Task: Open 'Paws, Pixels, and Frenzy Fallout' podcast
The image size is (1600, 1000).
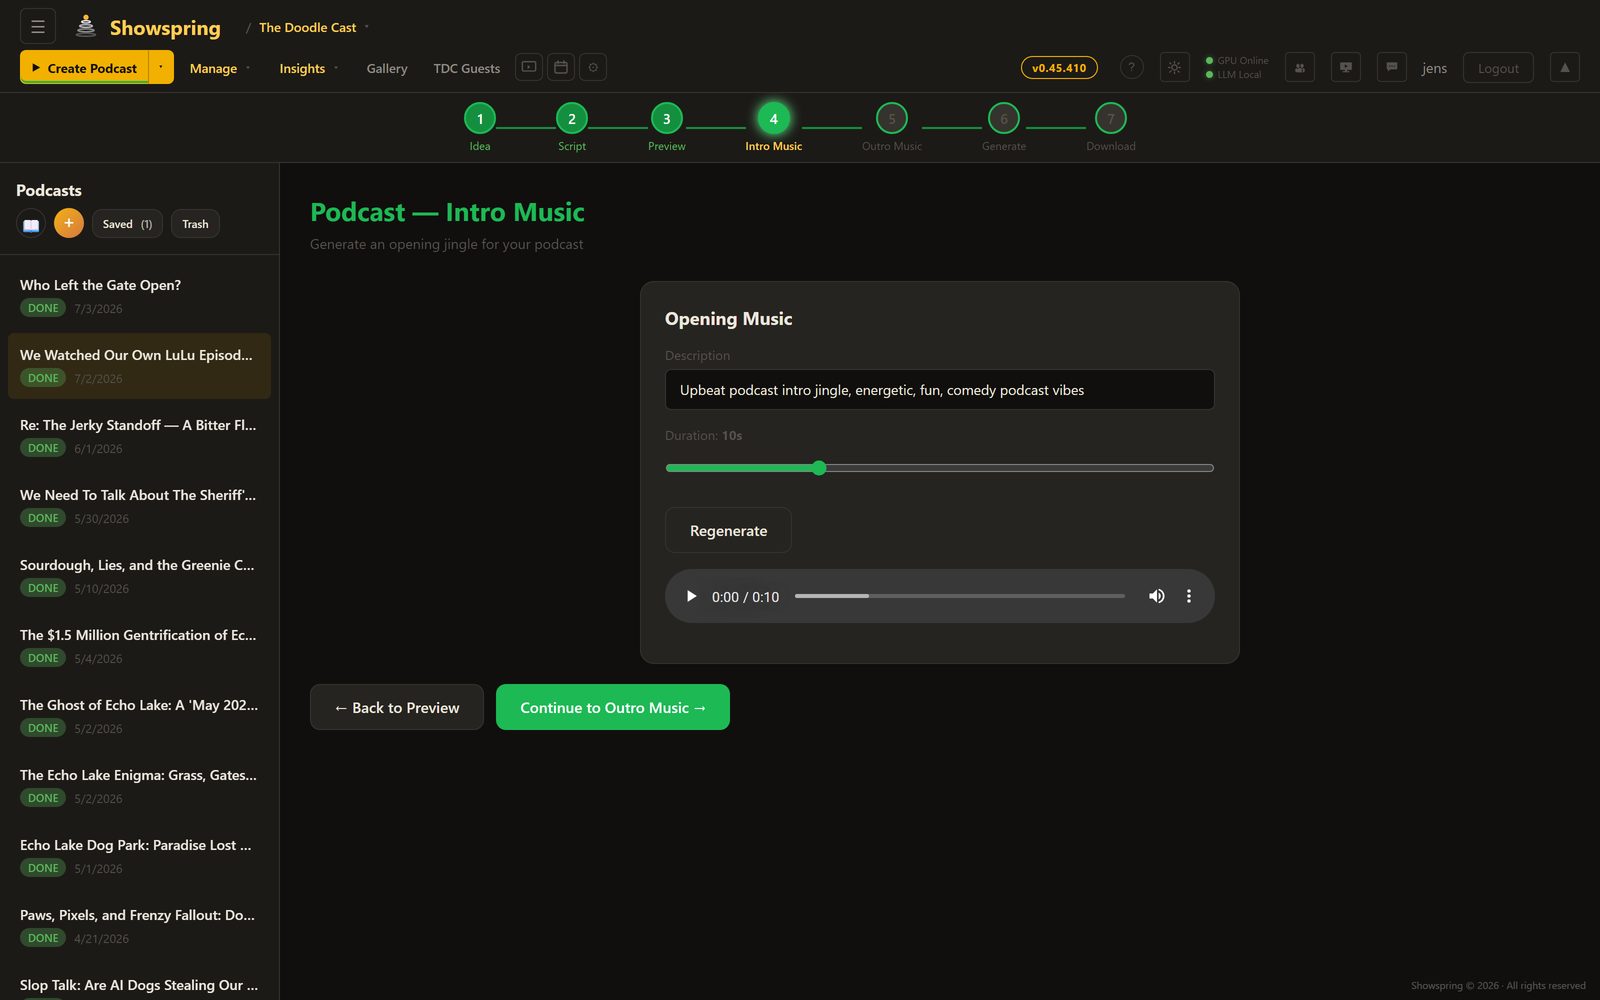Action: (x=139, y=926)
